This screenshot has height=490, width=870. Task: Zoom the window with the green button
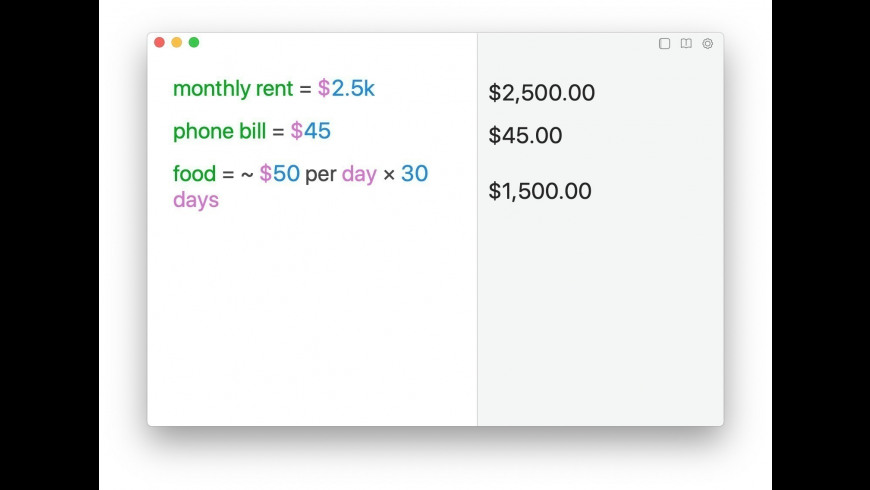click(194, 42)
